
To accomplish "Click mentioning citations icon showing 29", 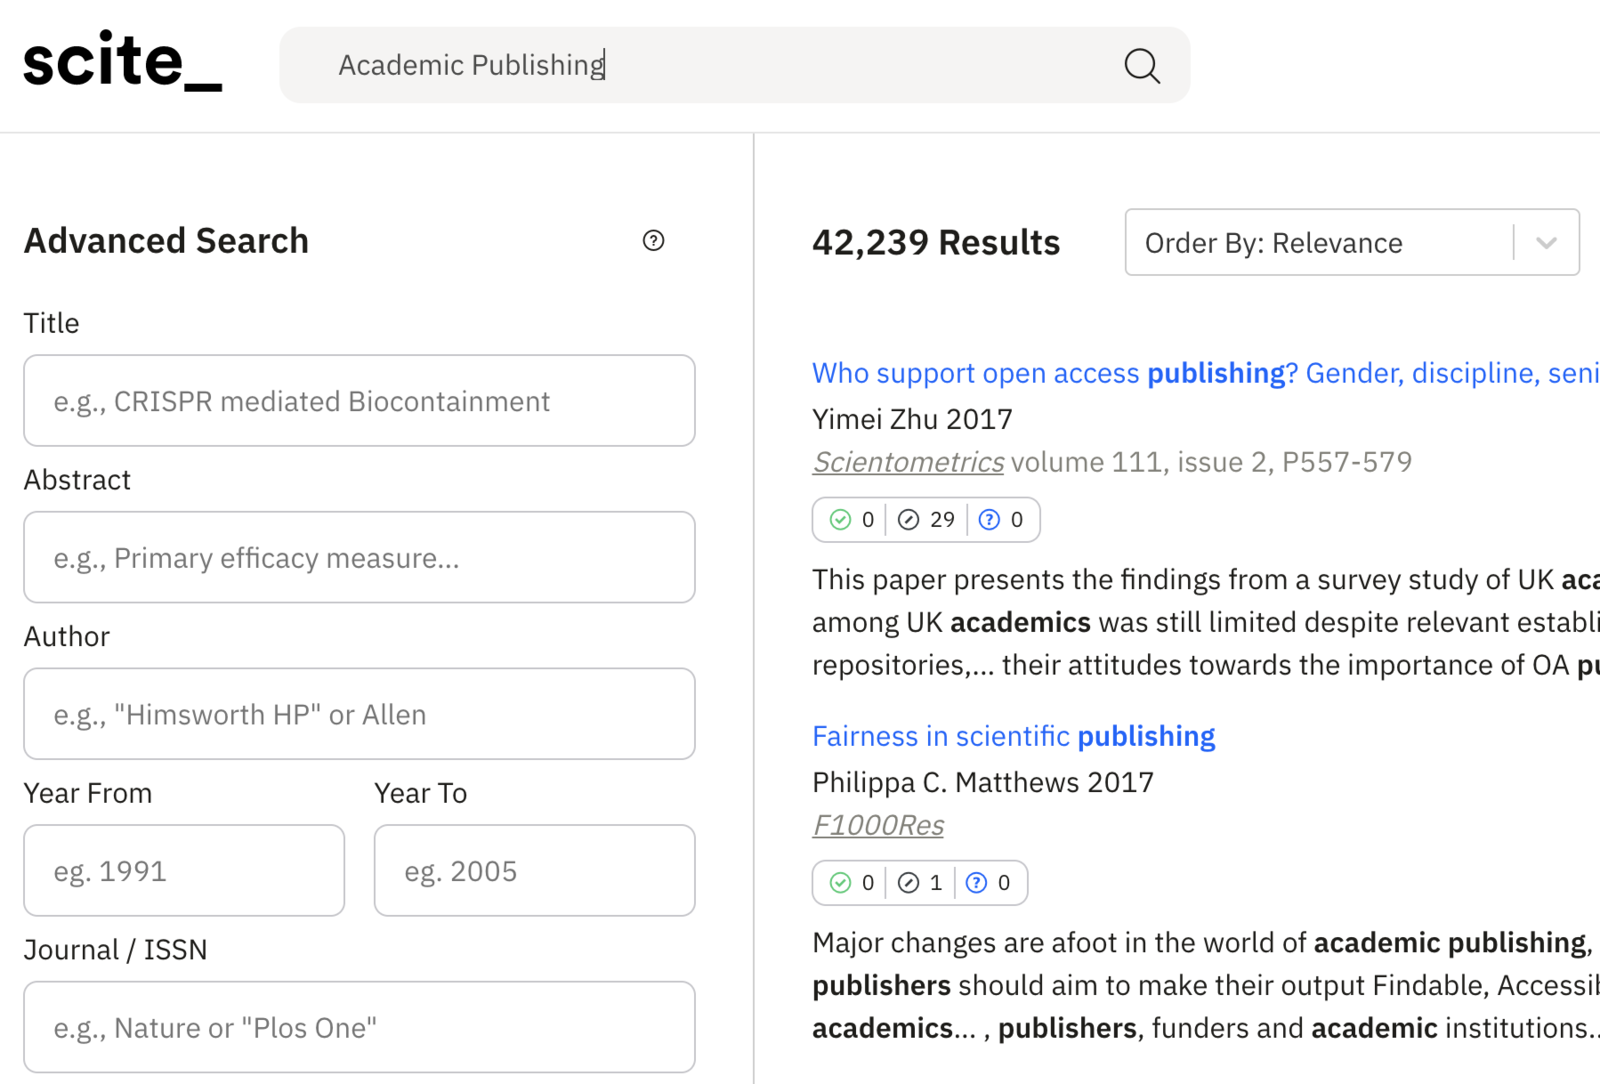I will point(908,520).
